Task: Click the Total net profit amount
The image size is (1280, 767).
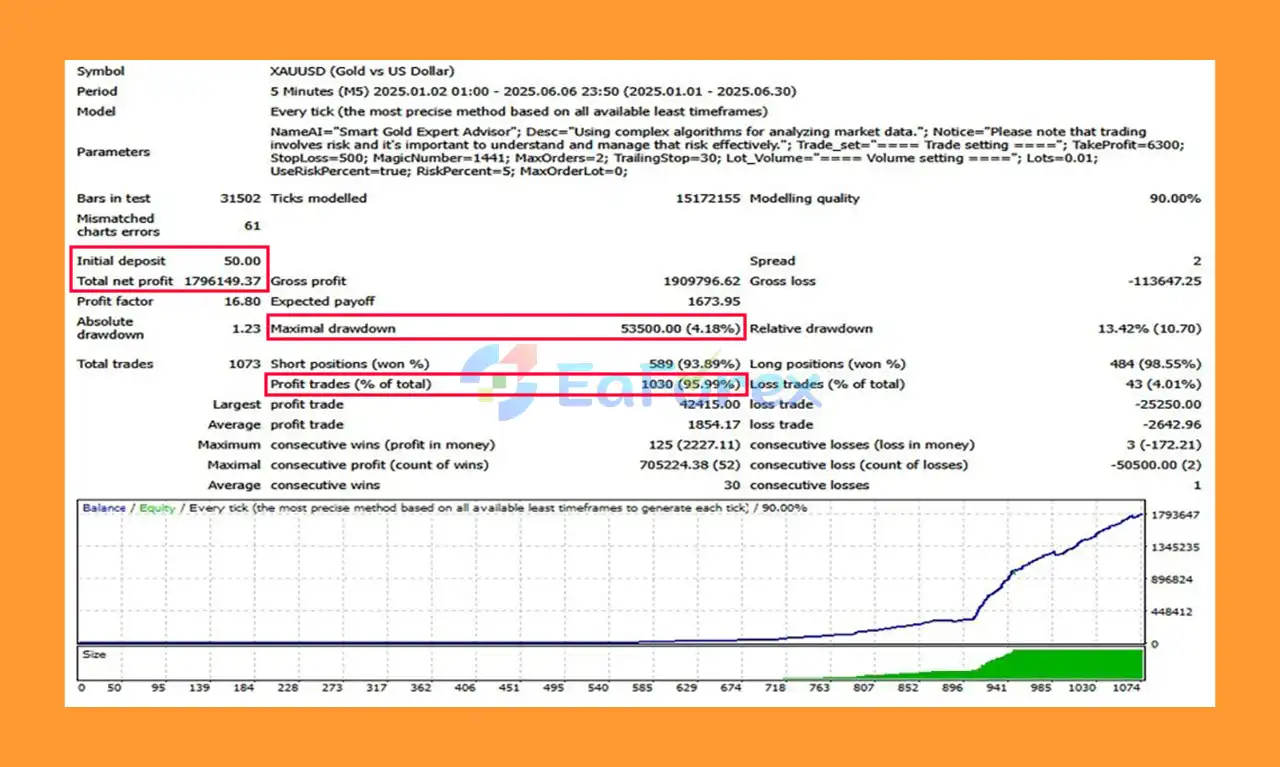Action: point(223,281)
